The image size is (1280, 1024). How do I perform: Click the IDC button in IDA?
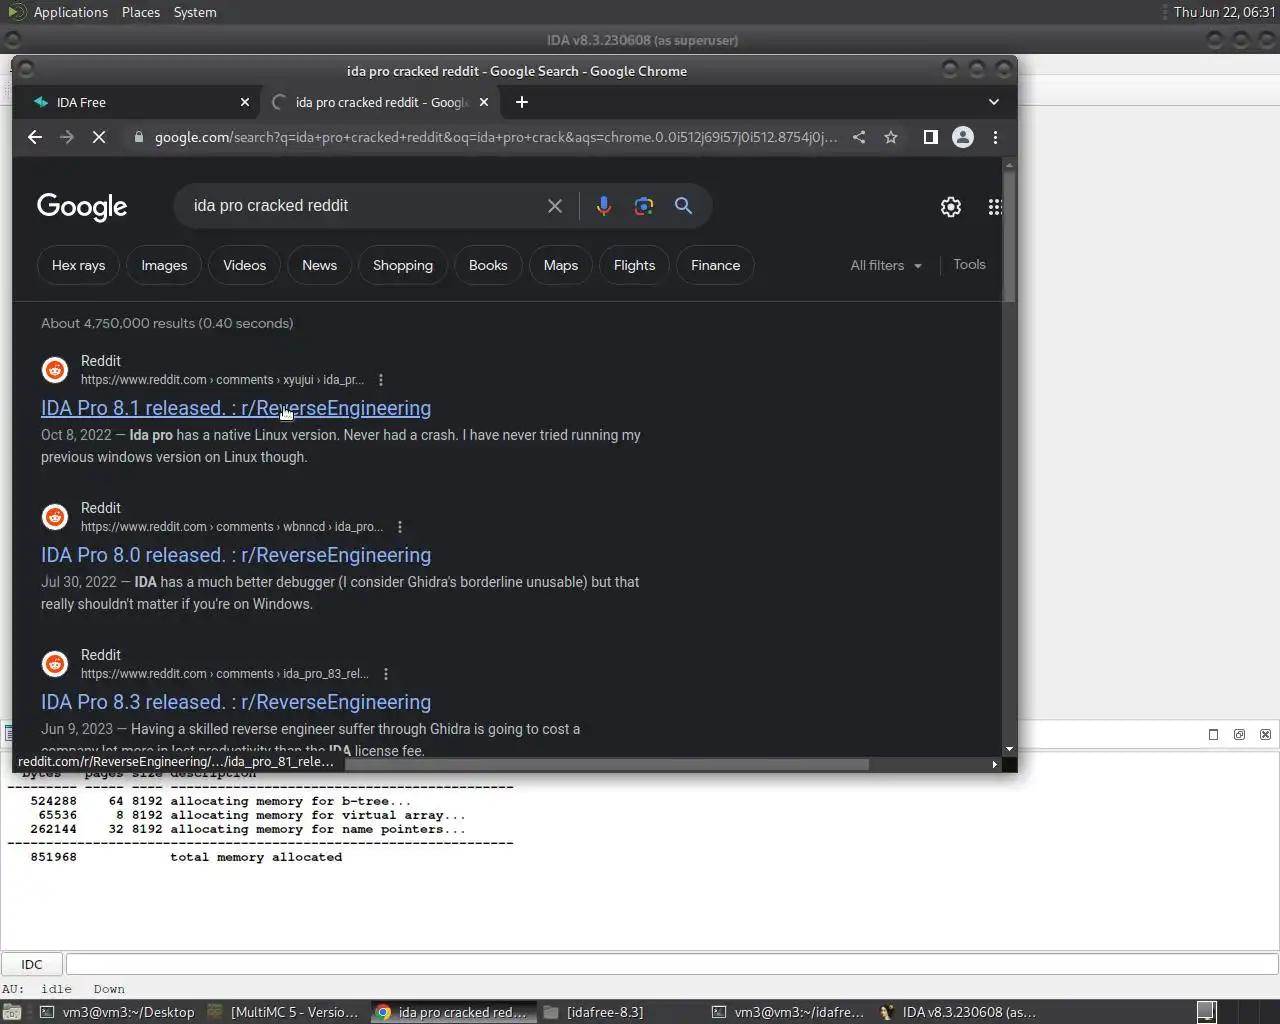(32, 964)
